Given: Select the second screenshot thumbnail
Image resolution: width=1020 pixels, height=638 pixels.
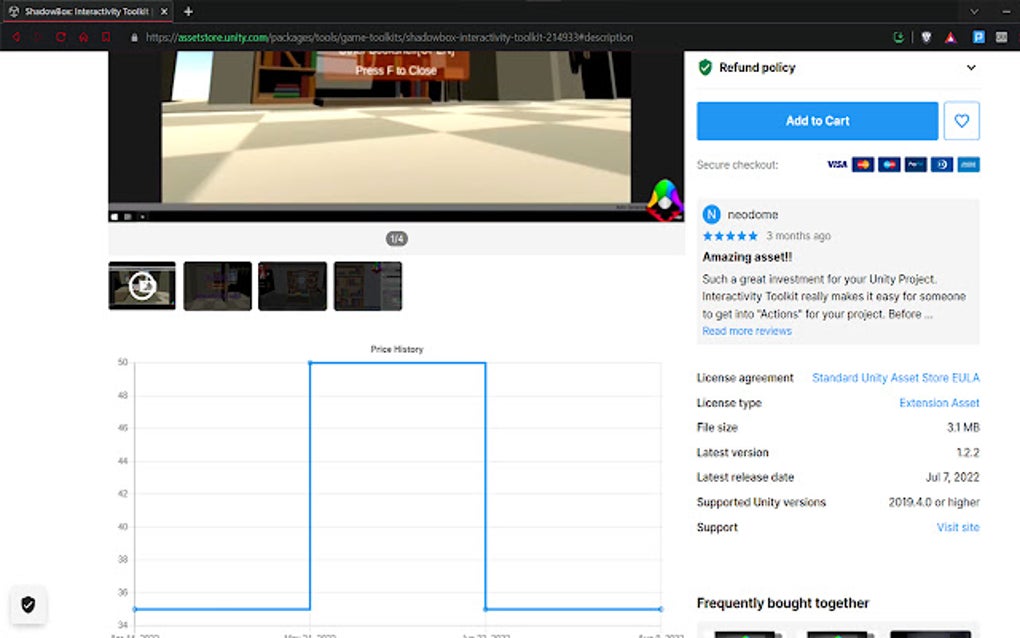Looking at the screenshot, I should point(217,286).
